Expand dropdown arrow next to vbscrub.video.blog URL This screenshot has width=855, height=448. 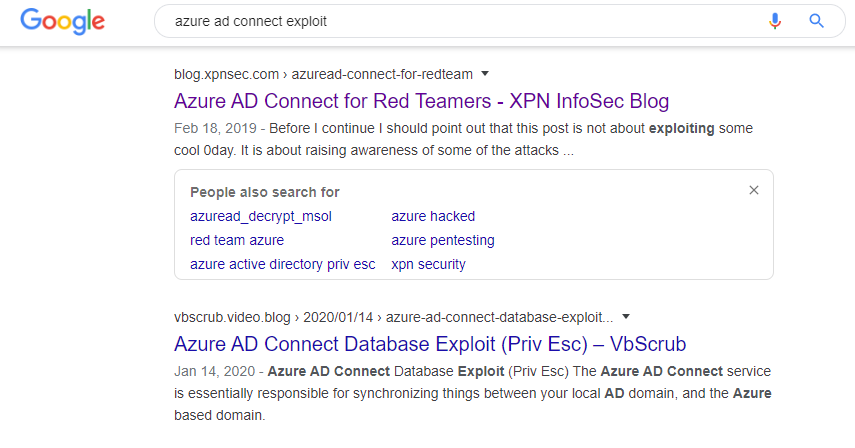[x=626, y=317]
